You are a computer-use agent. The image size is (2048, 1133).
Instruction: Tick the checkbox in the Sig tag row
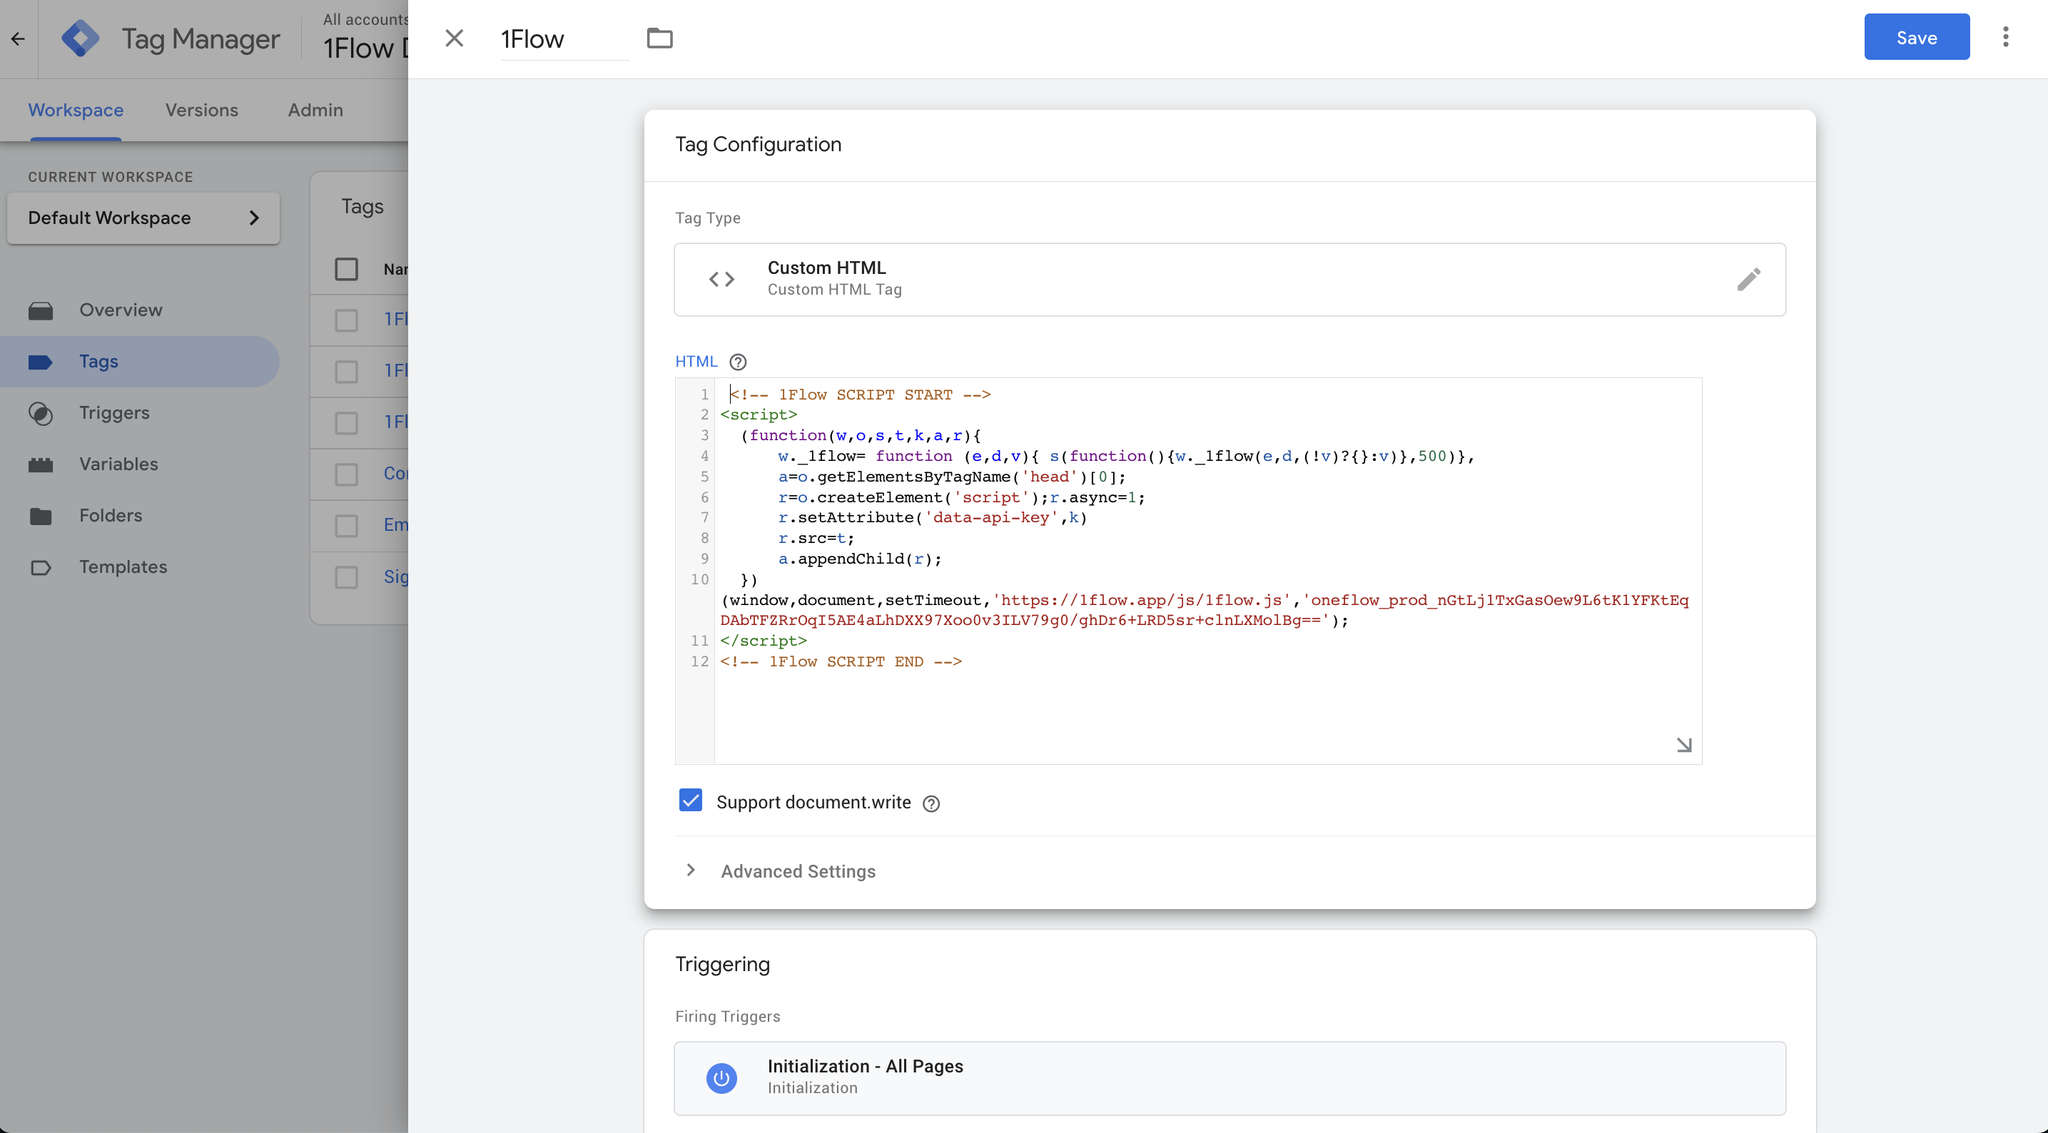coord(346,577)
